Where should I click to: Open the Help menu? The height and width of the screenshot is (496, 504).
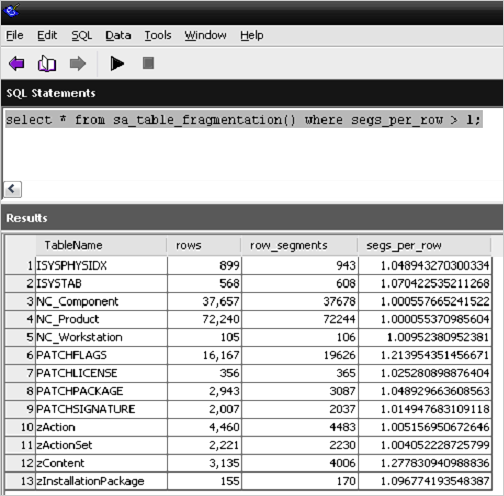coord(252,35)
